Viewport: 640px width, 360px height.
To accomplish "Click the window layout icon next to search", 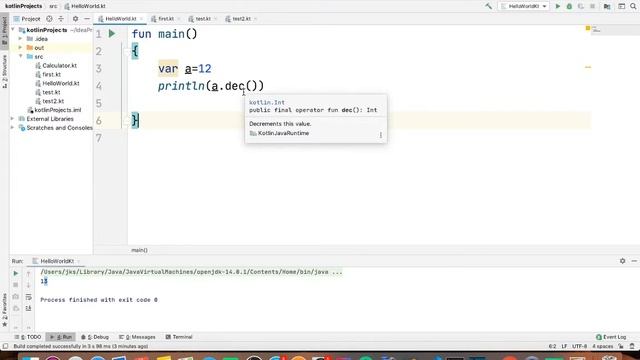I will tap(621, 6).
